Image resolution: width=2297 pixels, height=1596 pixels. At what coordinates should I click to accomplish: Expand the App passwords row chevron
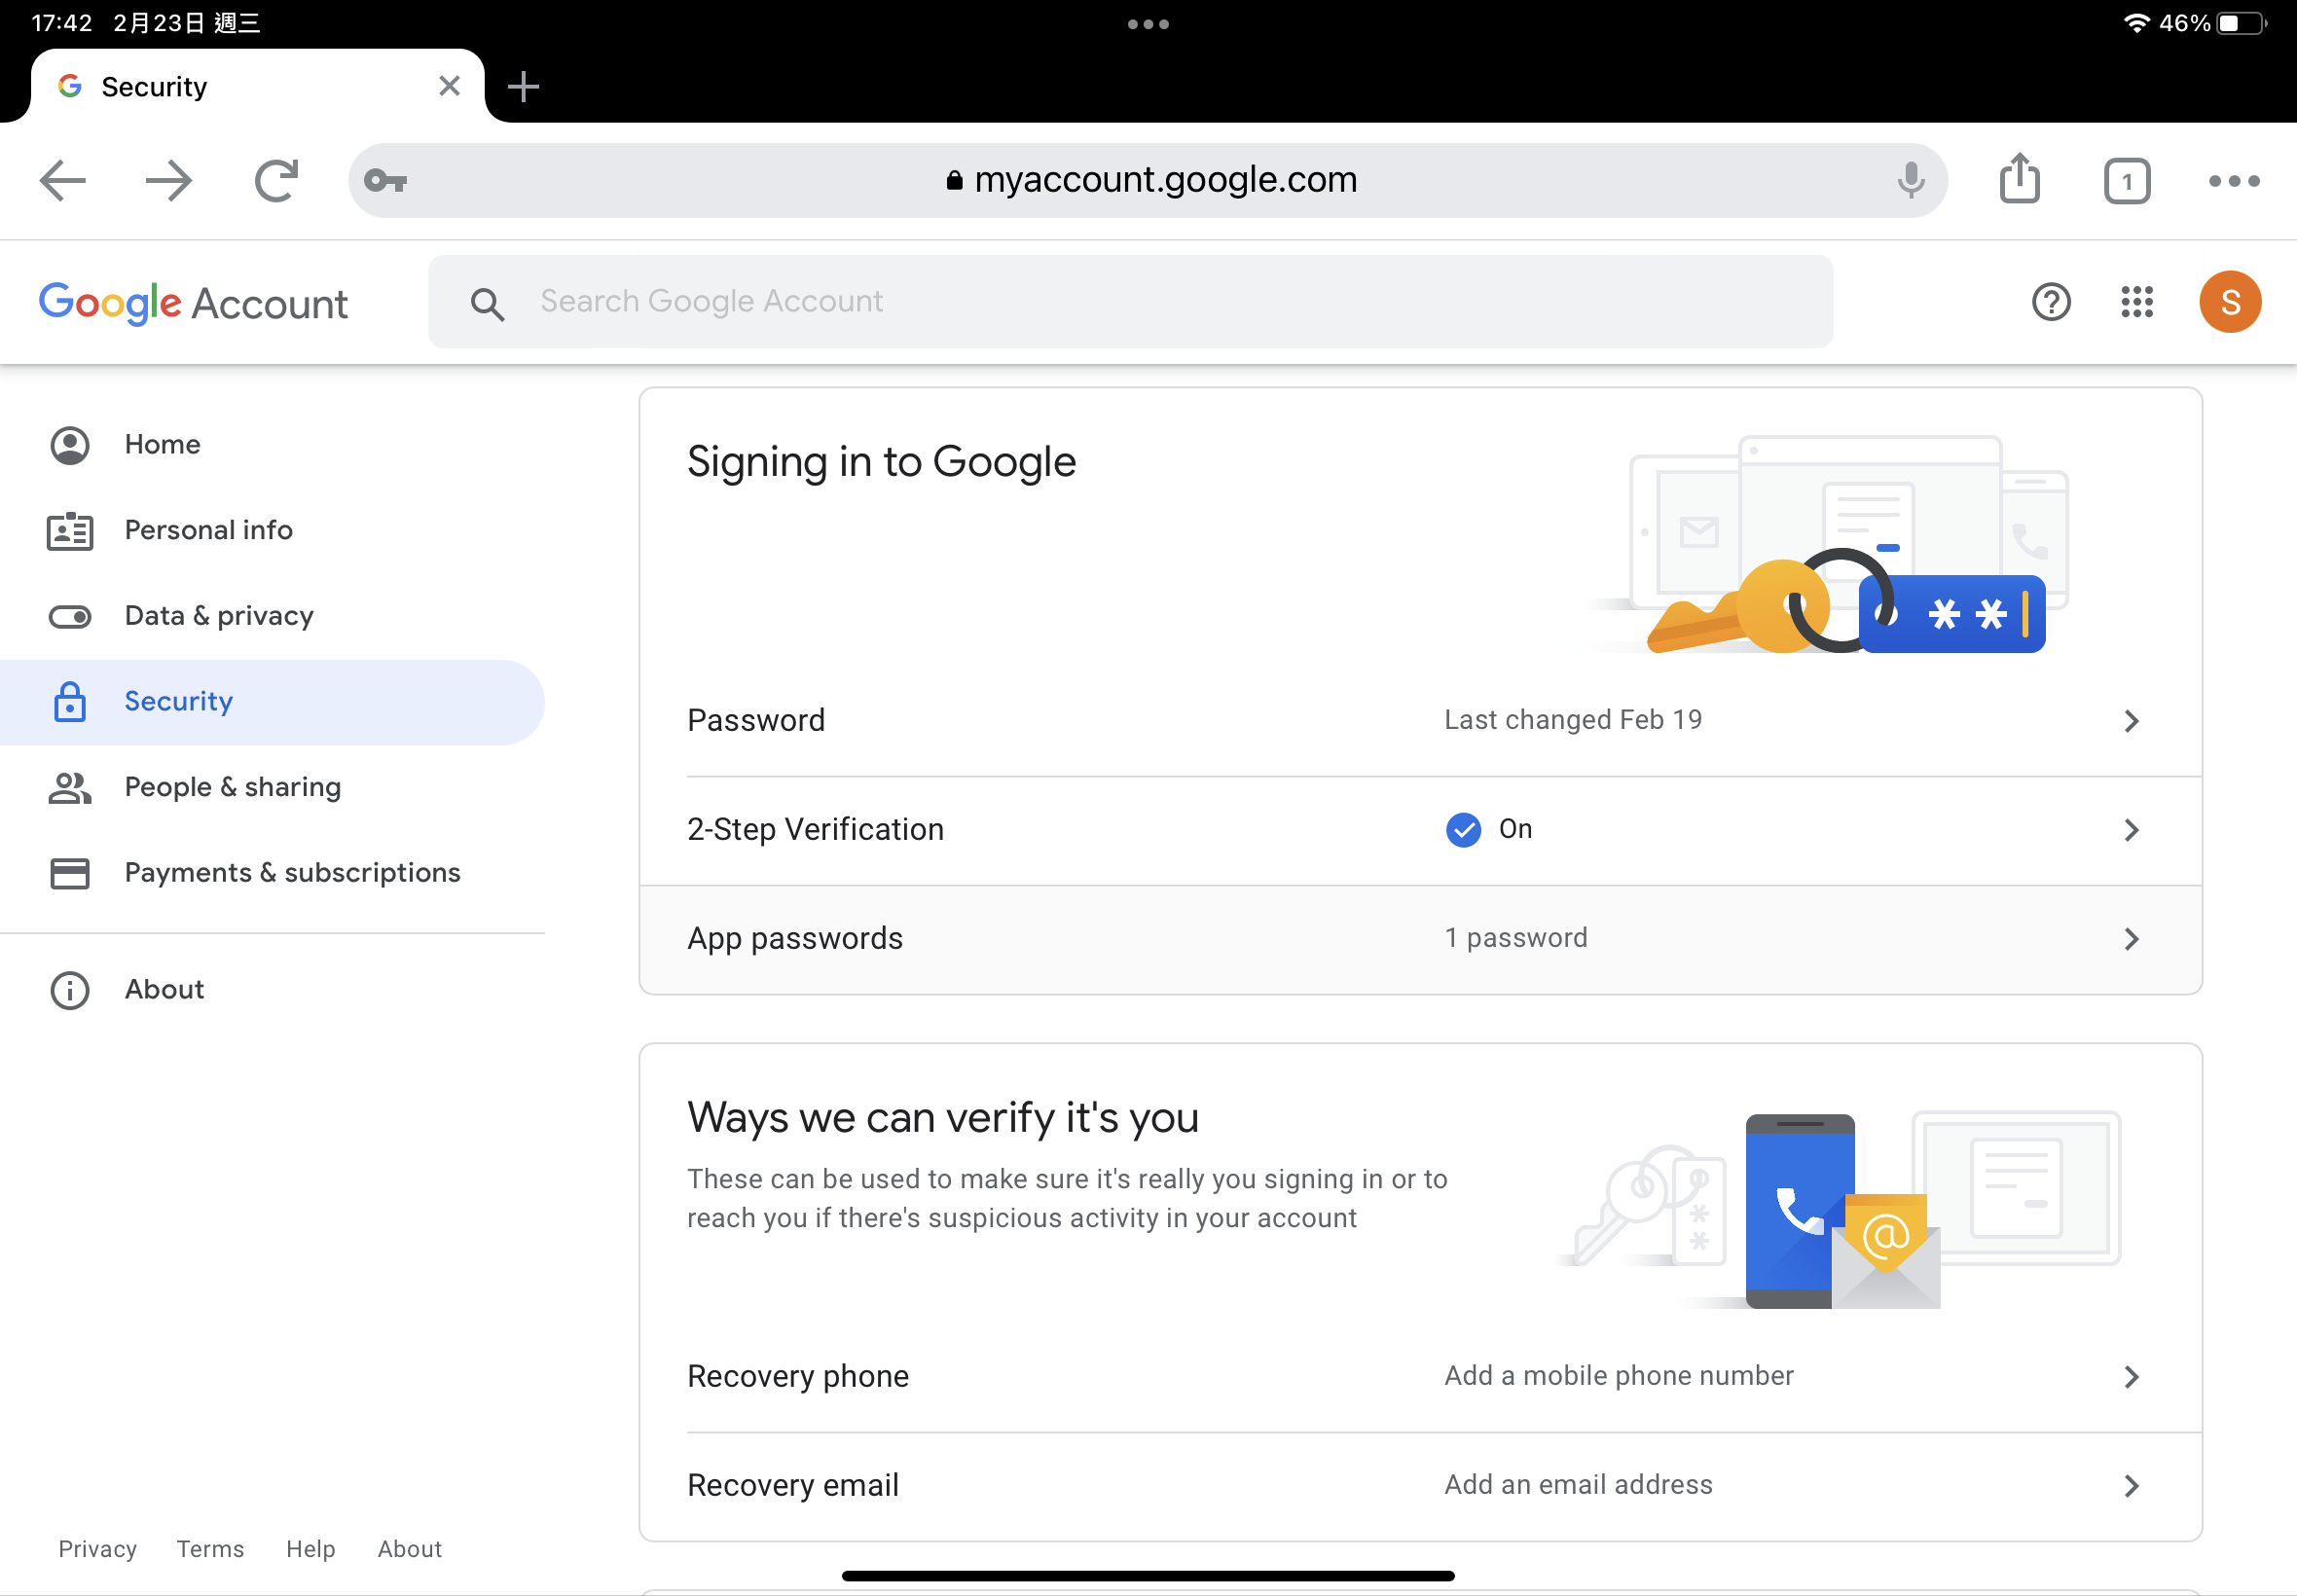click(x=2131, y=939)
